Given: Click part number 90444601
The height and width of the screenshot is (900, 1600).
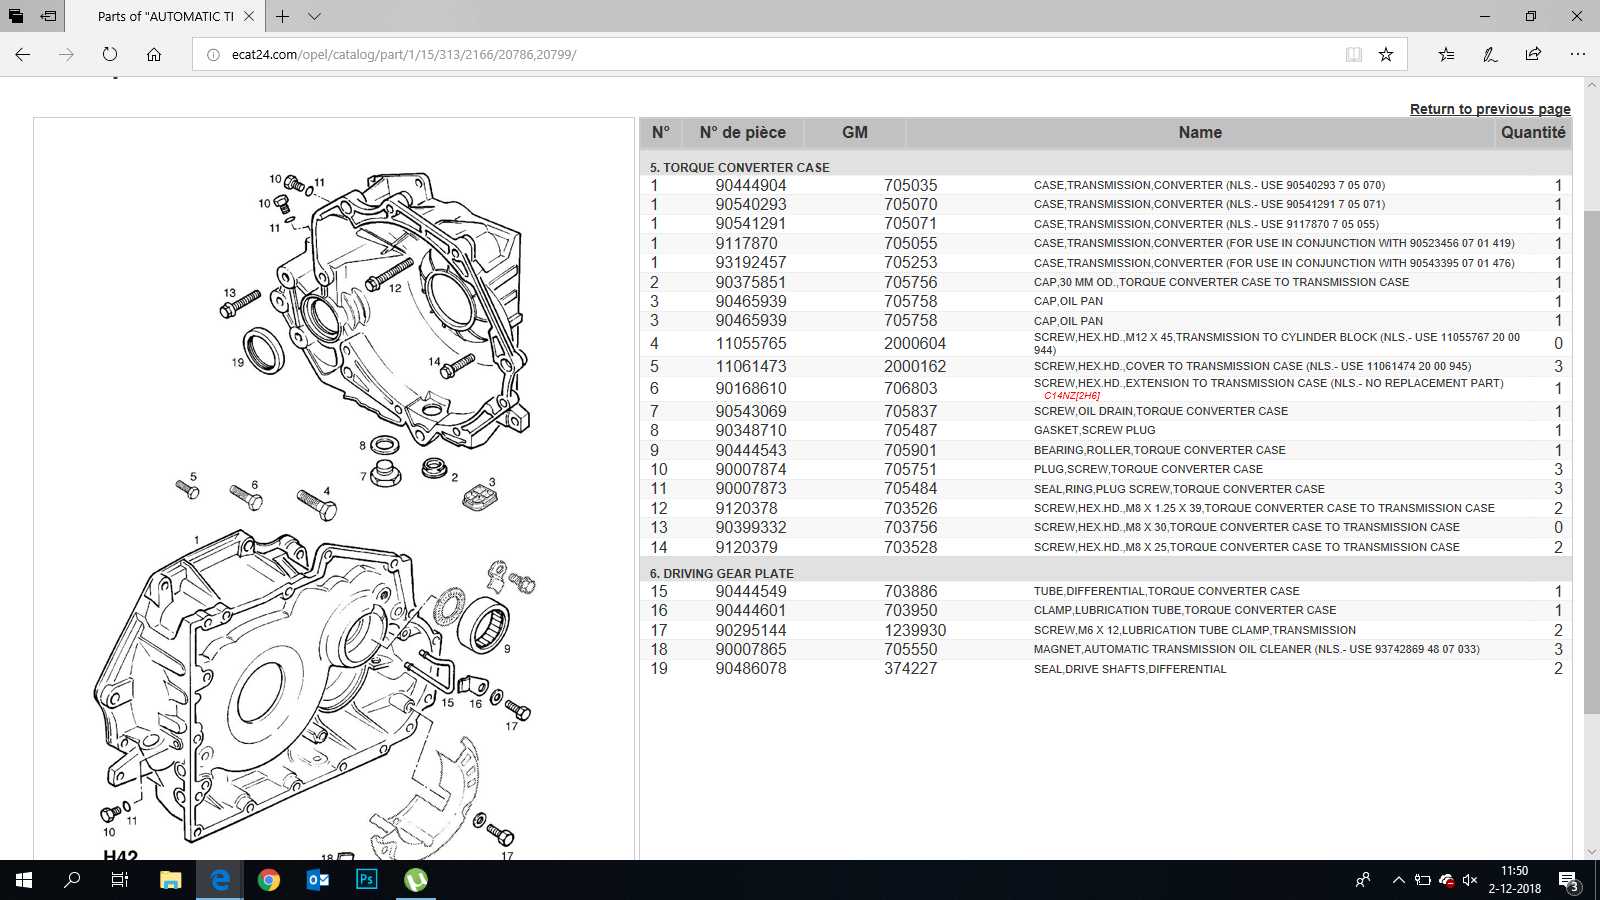Looking at the screenshot, I should (751, 610).
